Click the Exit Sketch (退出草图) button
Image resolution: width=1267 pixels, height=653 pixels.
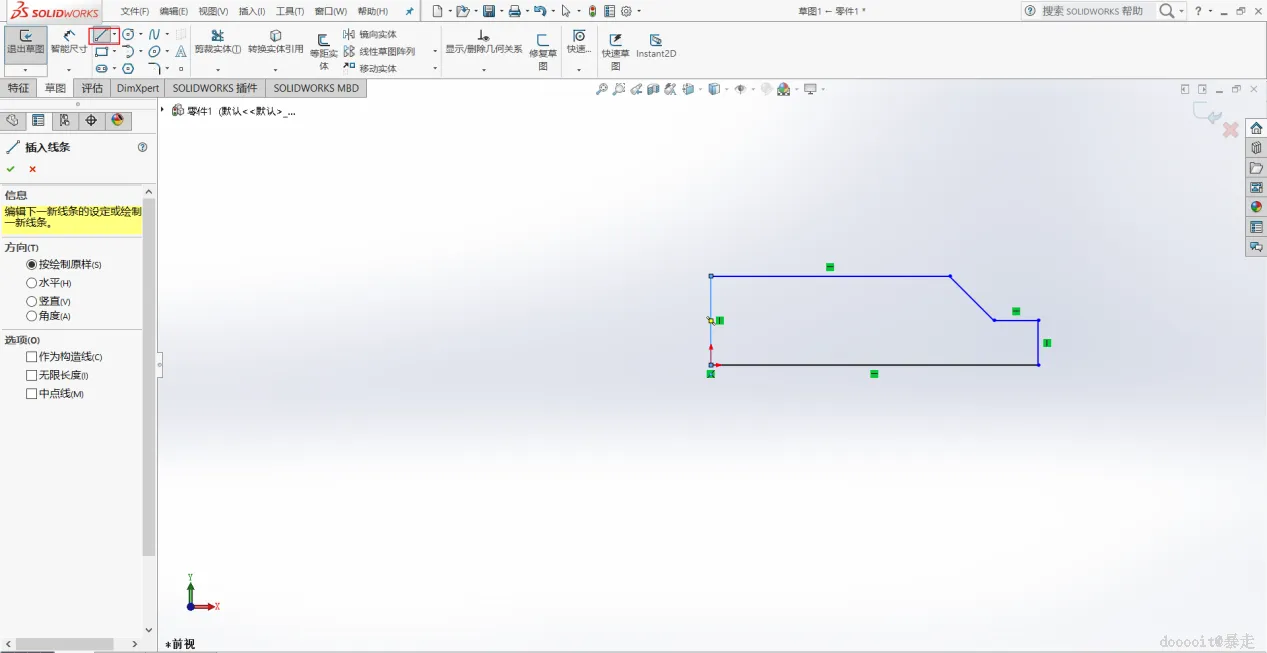(25, 45)
